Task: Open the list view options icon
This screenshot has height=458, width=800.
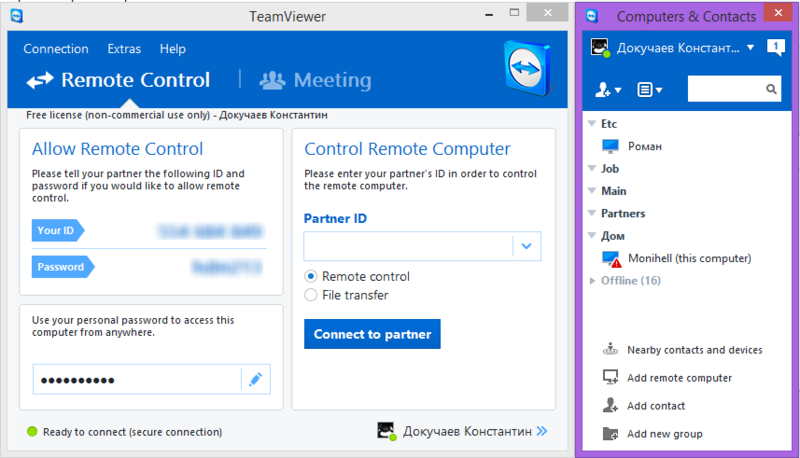Action: [x=649, y=90]
